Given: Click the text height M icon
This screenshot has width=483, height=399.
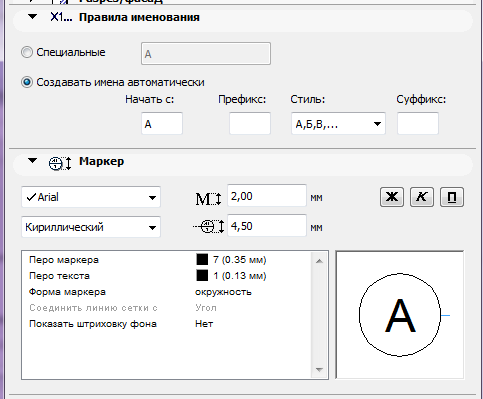Looking at the screenshot, I should coord(208,199).
